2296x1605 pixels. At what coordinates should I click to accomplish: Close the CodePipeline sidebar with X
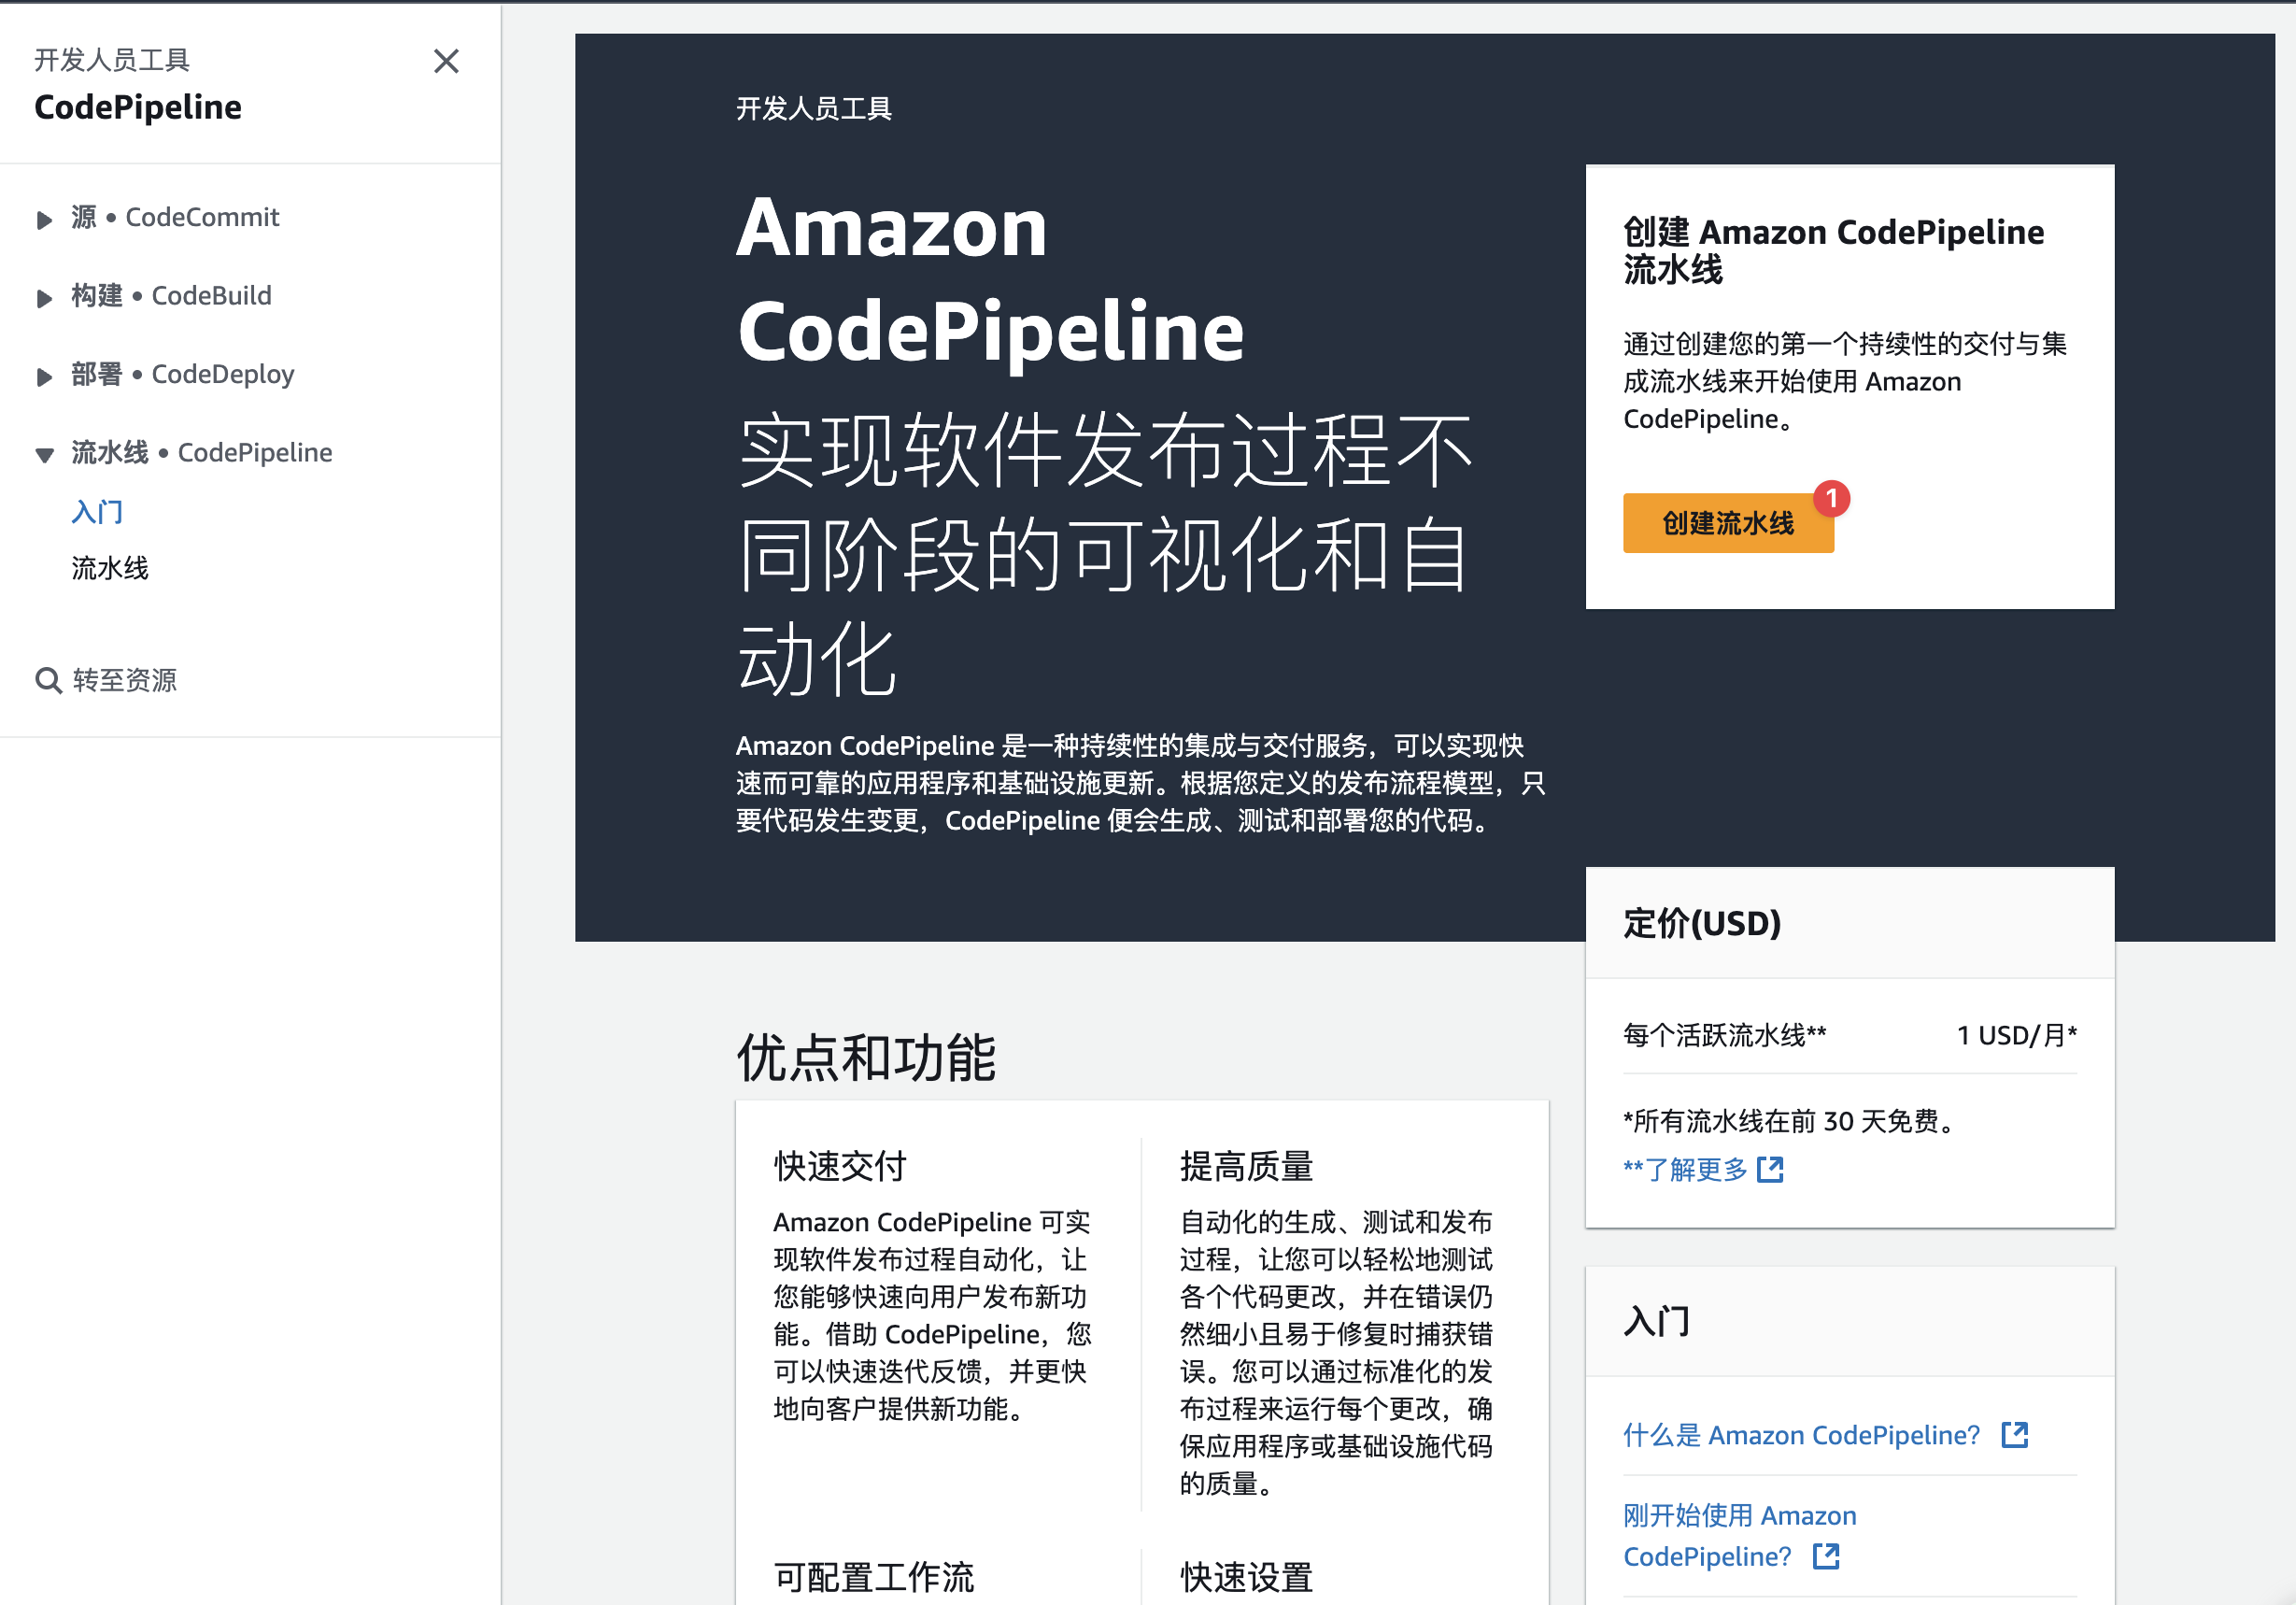pyautogui.click(x=446, y=62)
